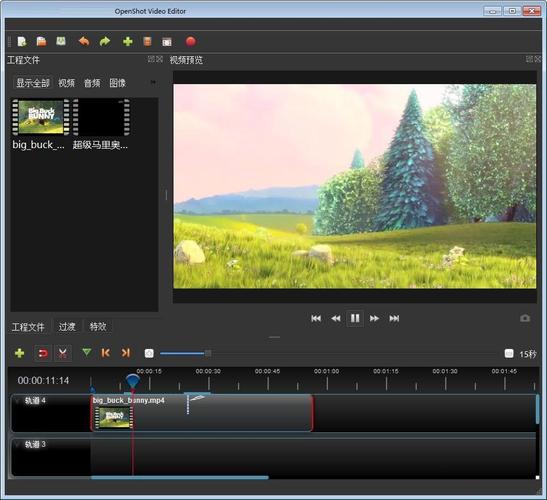Redo action with the green arrow

[105, 42]
